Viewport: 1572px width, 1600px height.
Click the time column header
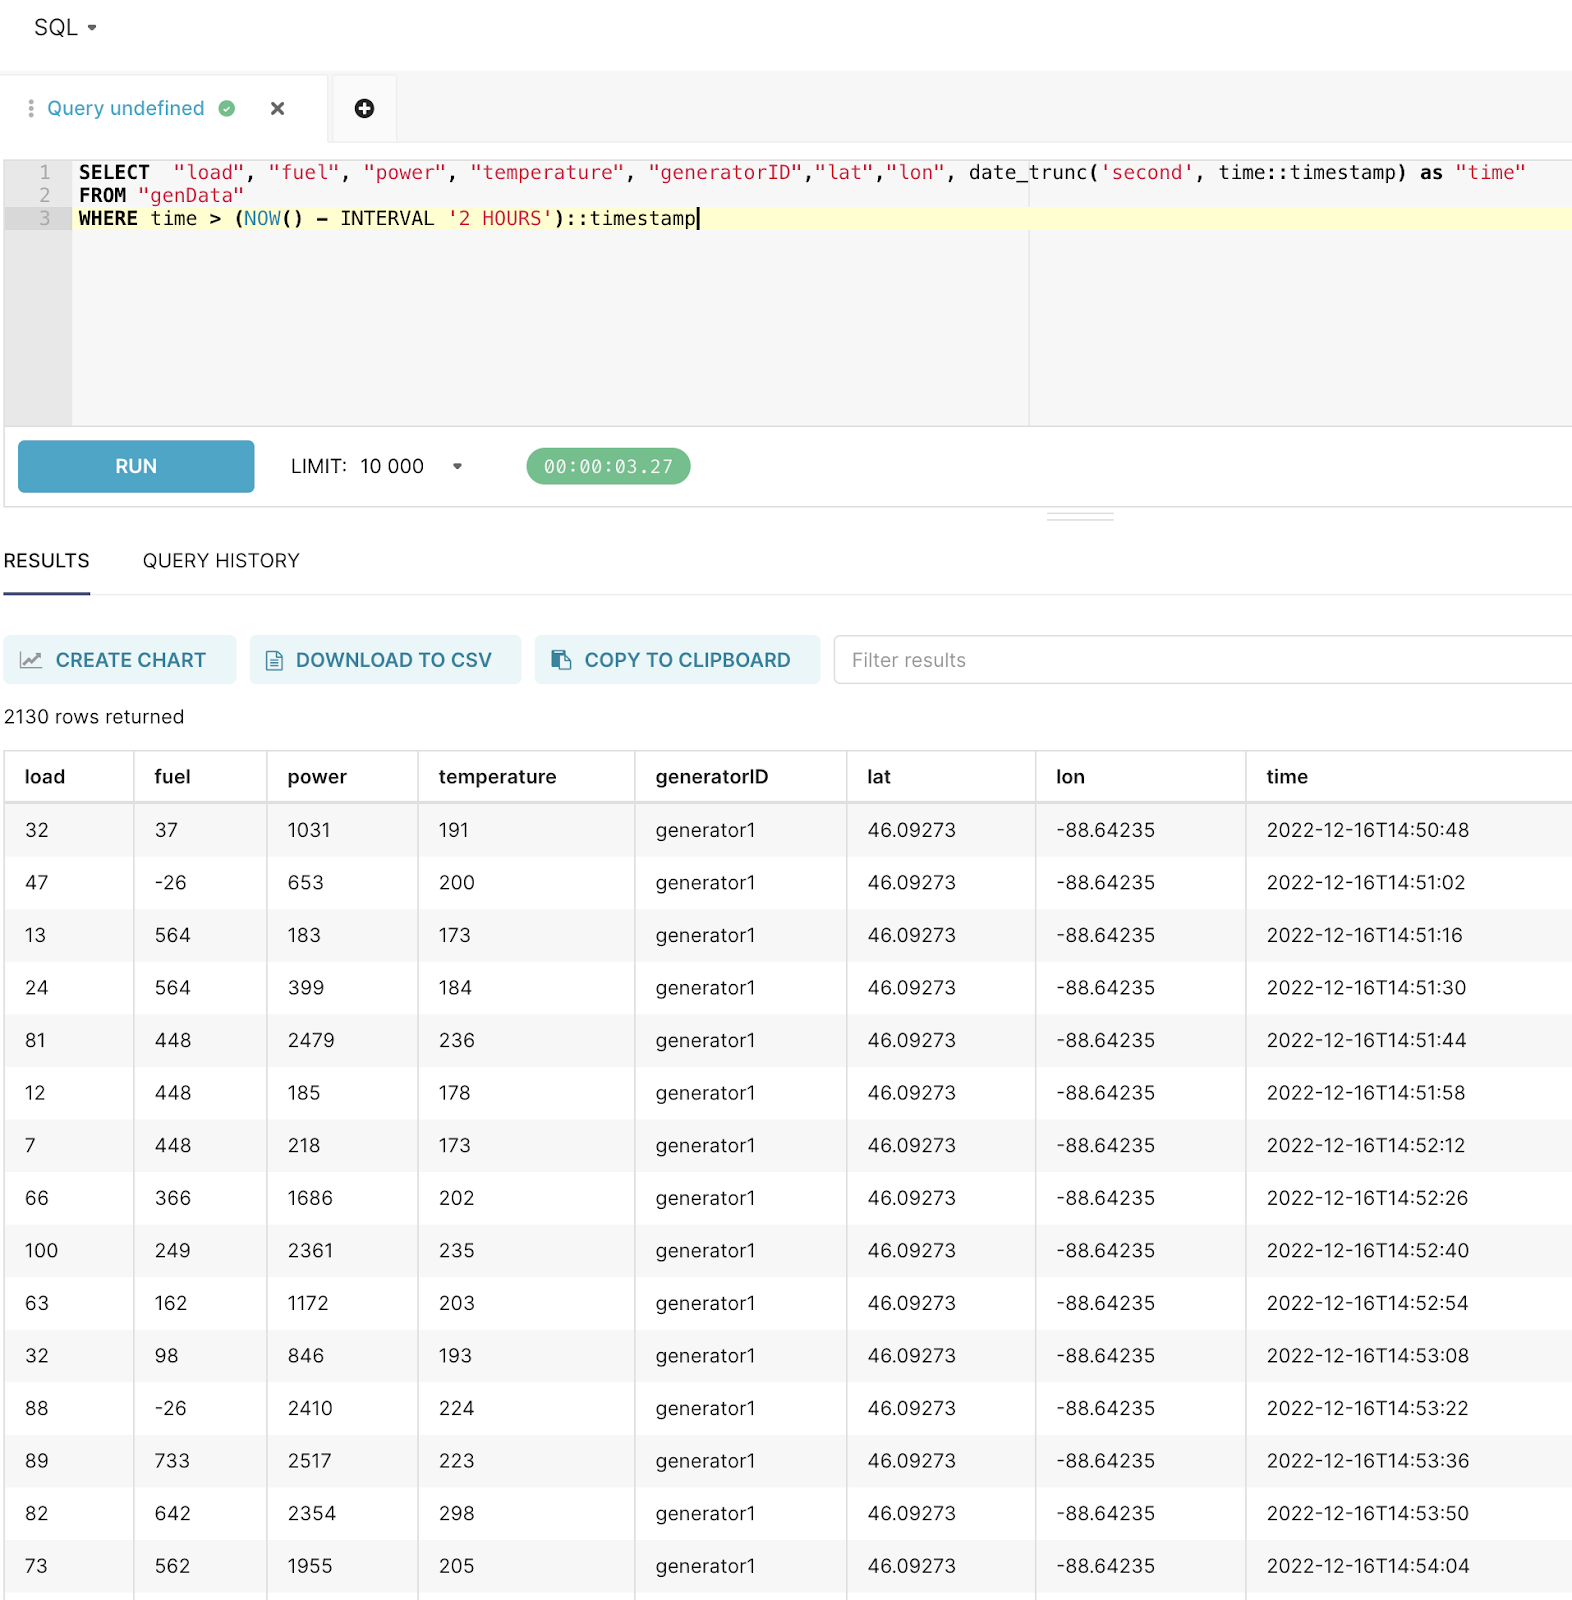pyautogui.click(x=1287, y=777)
